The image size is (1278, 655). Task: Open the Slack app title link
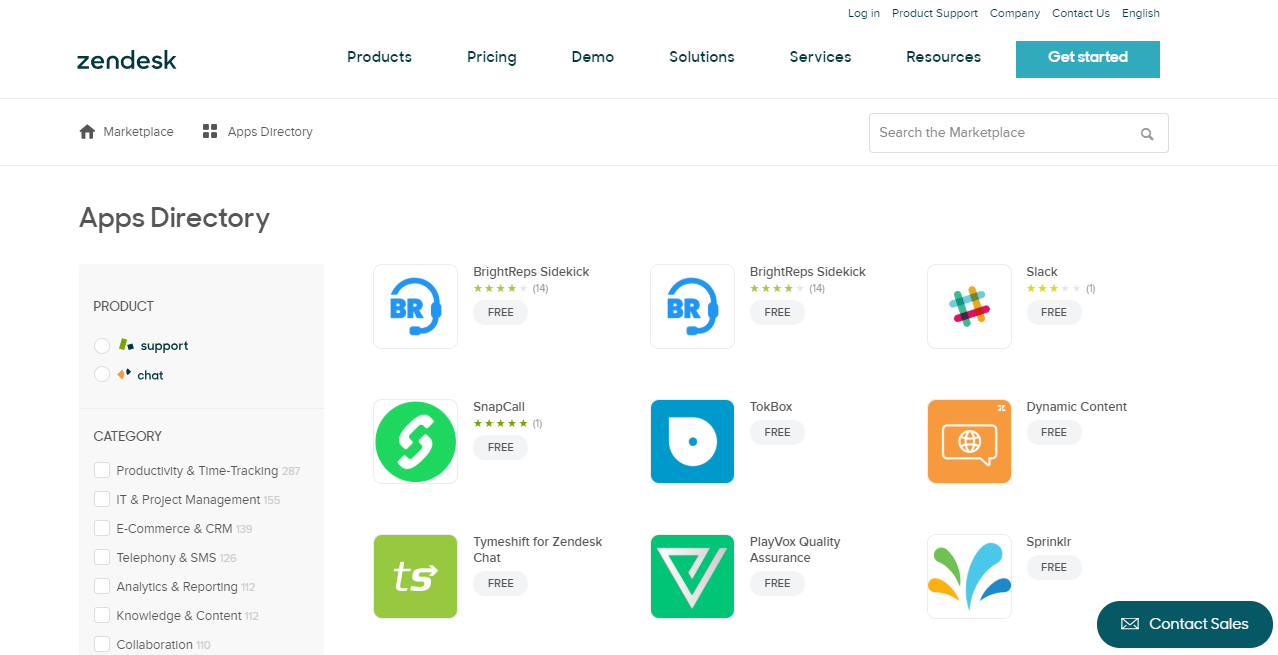1042,272
